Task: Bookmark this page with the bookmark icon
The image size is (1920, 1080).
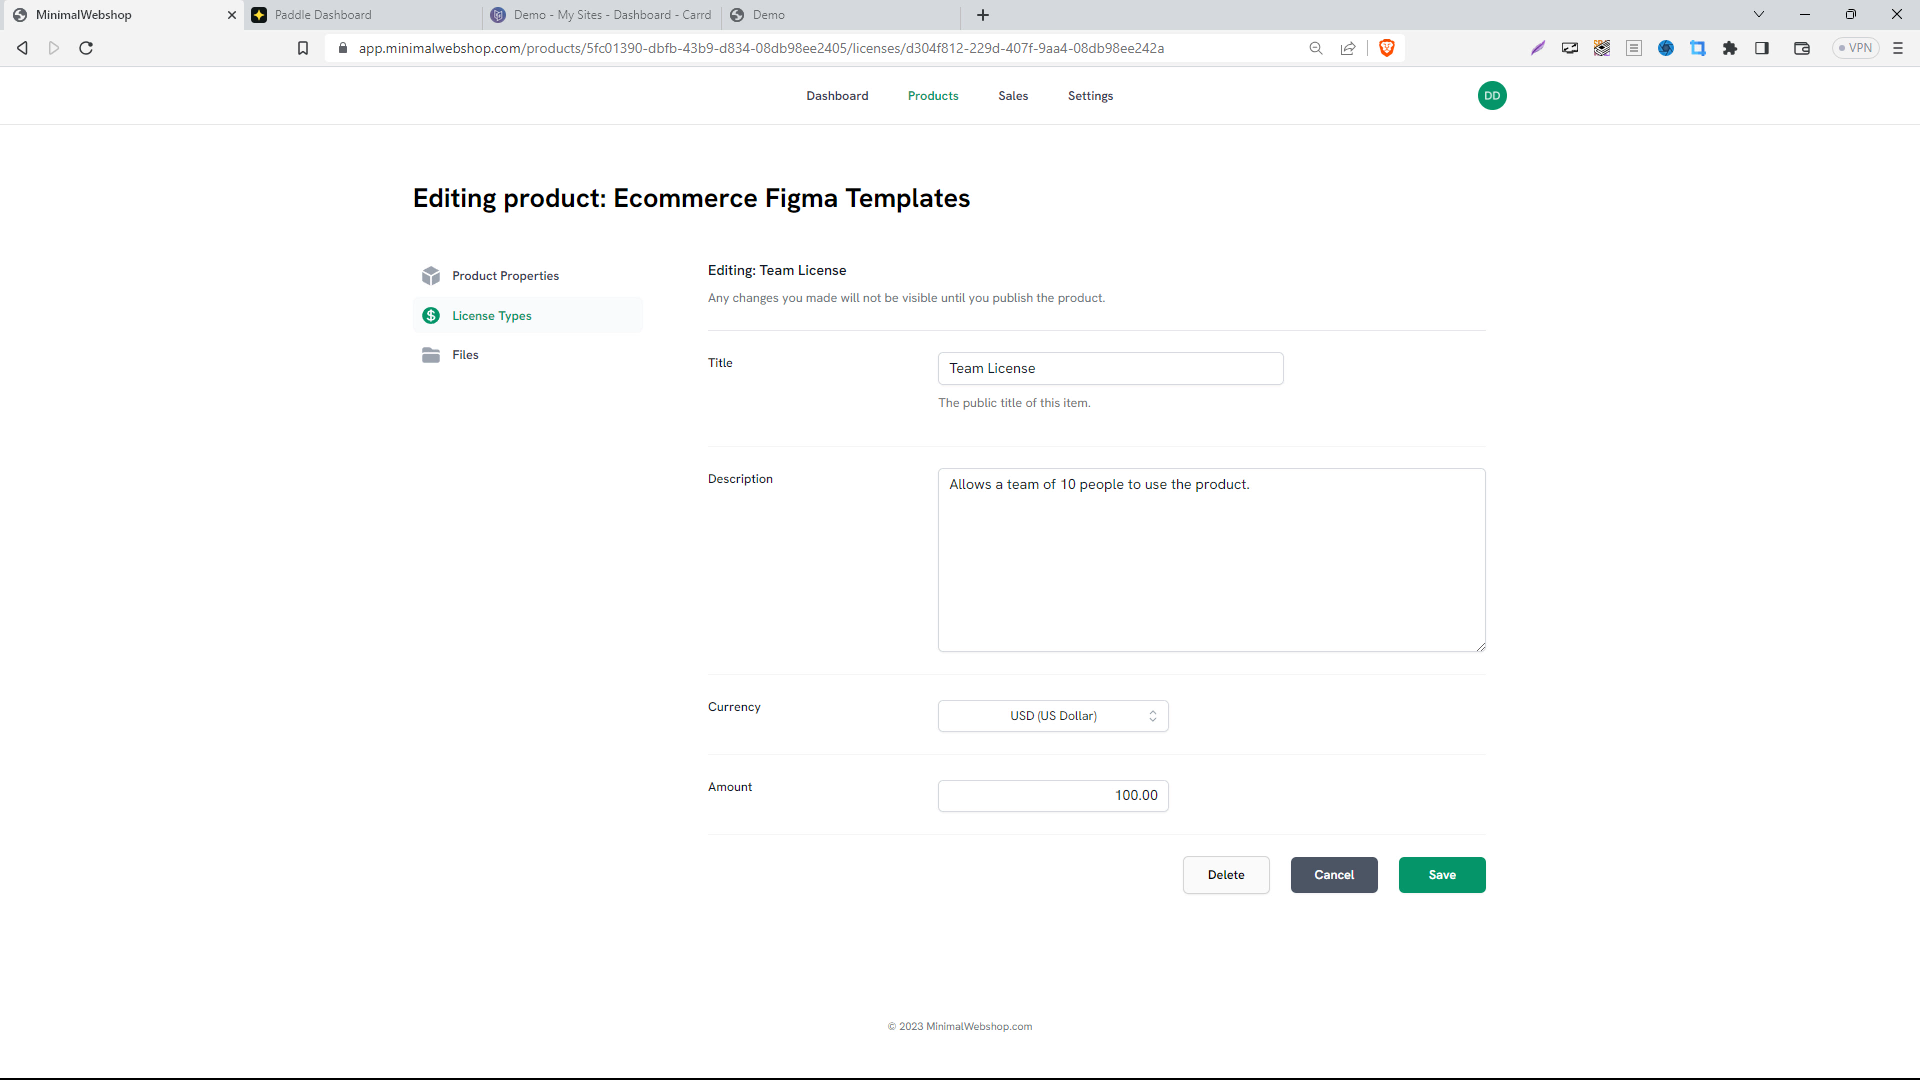Action: pos(303,48)
